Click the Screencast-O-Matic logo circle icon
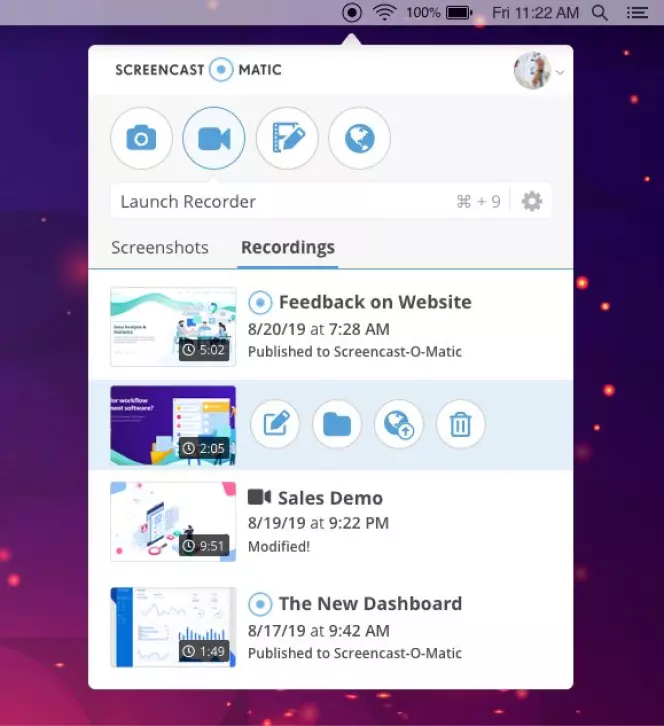Viewport: 664px width, 726px height. (x=221, y=69)
